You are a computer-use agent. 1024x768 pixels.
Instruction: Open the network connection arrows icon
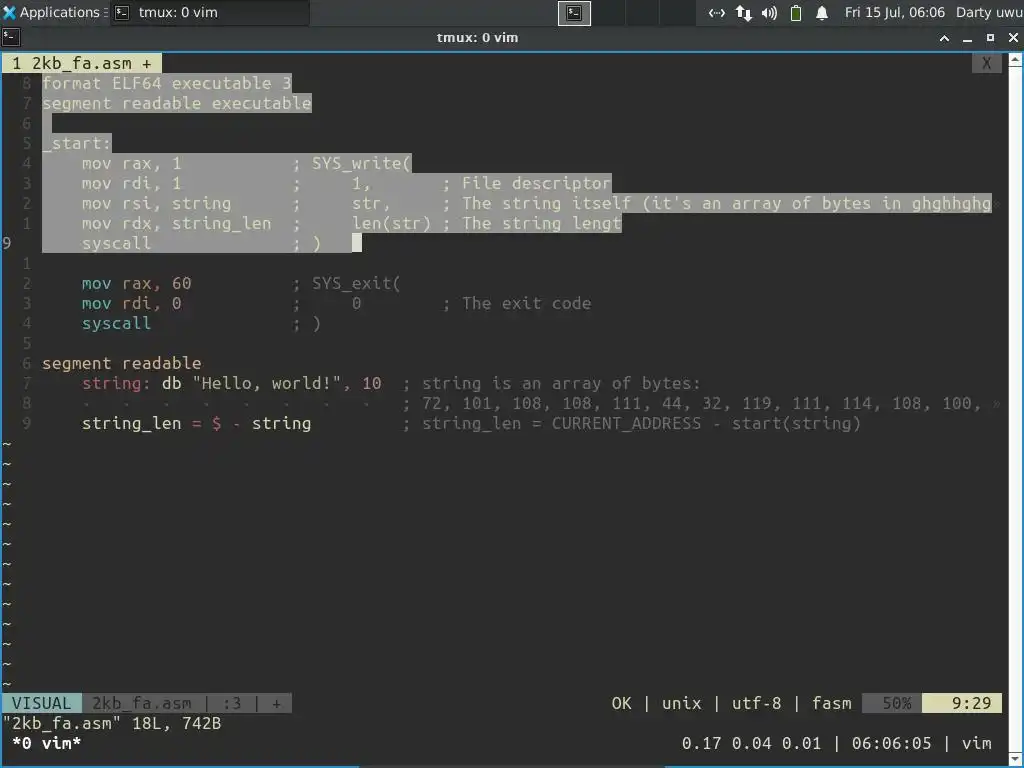tap(716, 13)
